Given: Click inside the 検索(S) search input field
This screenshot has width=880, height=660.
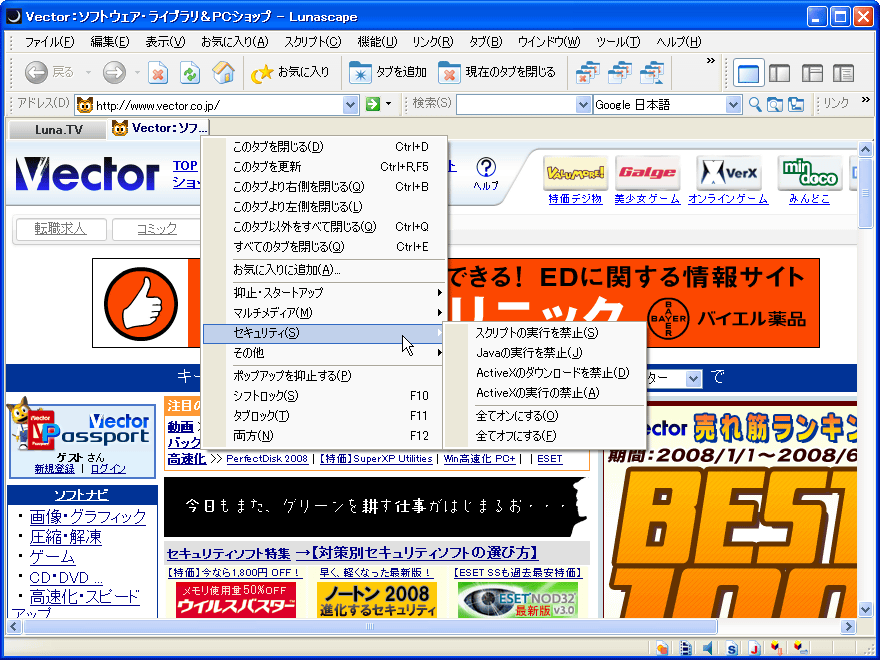Looking at the screenshot, I should click(516, 104).
